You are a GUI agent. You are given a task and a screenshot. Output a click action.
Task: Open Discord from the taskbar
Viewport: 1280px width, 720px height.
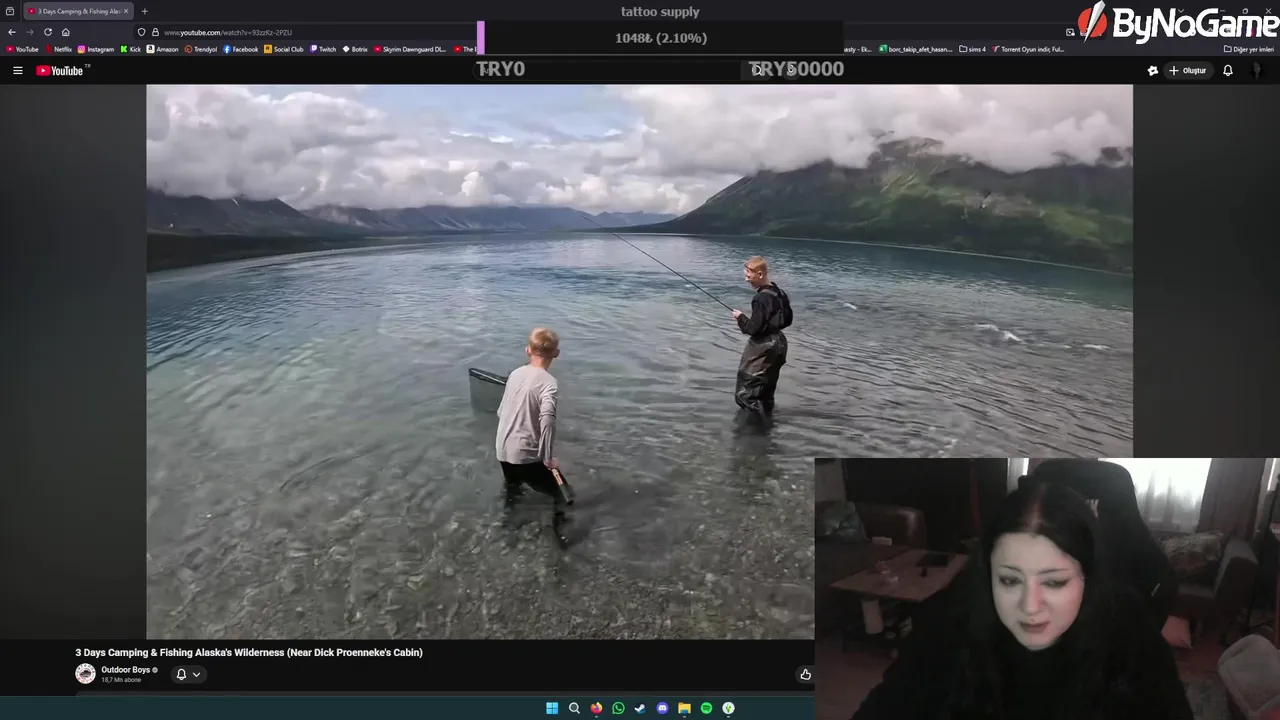tap(662, 708)
